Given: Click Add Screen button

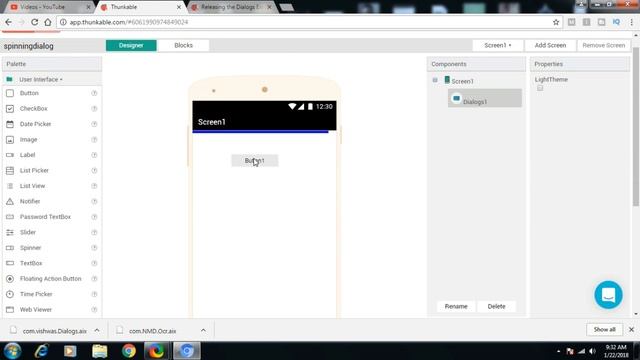Looking at the screenshot, I should (x=550, y=45).
